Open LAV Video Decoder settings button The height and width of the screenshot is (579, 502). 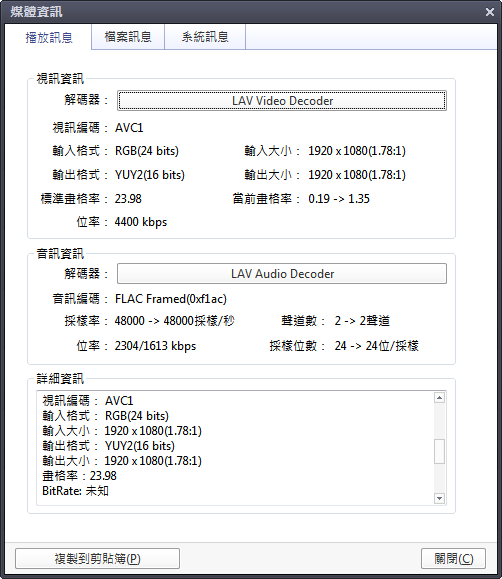pyautogui.click(x=282, y=100)
